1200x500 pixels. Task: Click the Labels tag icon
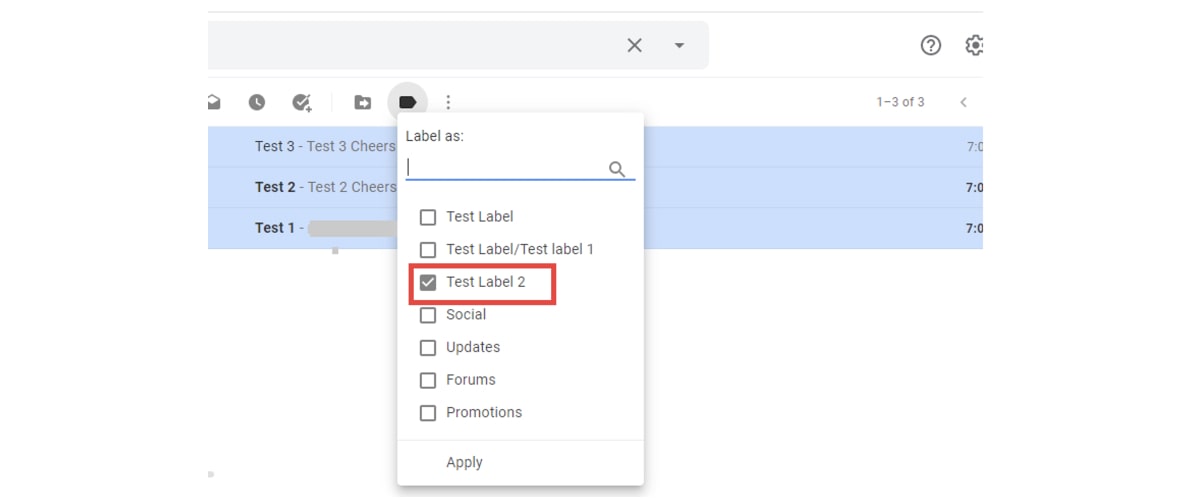click(407, 102)
